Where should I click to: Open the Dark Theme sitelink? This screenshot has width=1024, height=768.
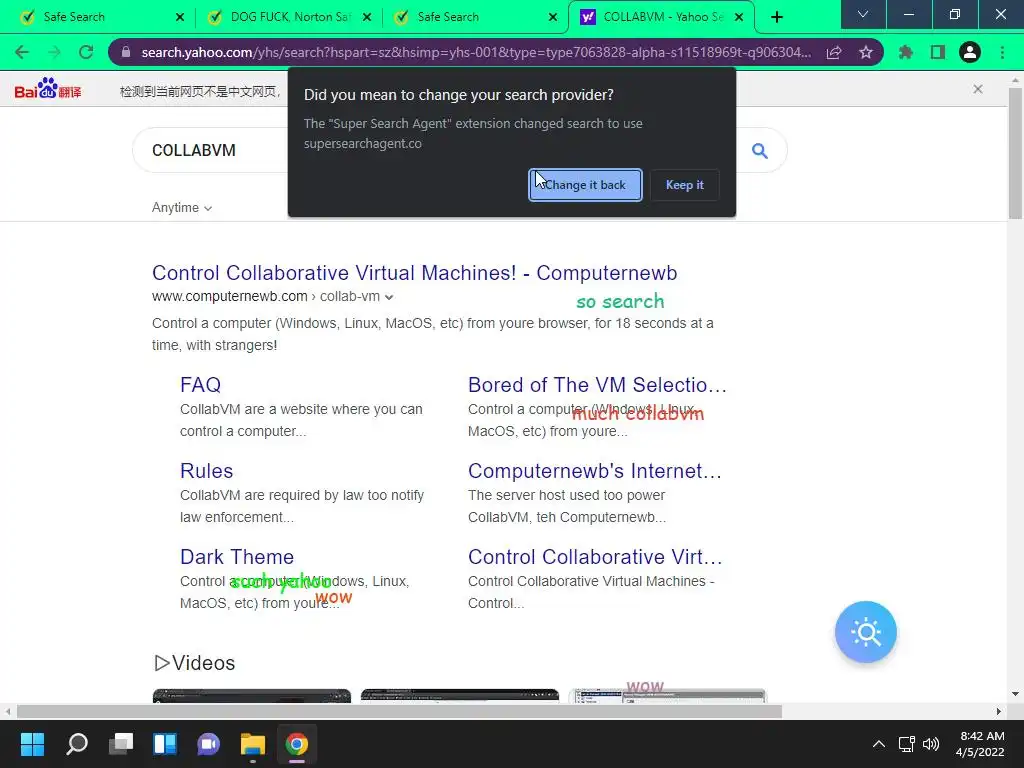[x=237, y=557]
